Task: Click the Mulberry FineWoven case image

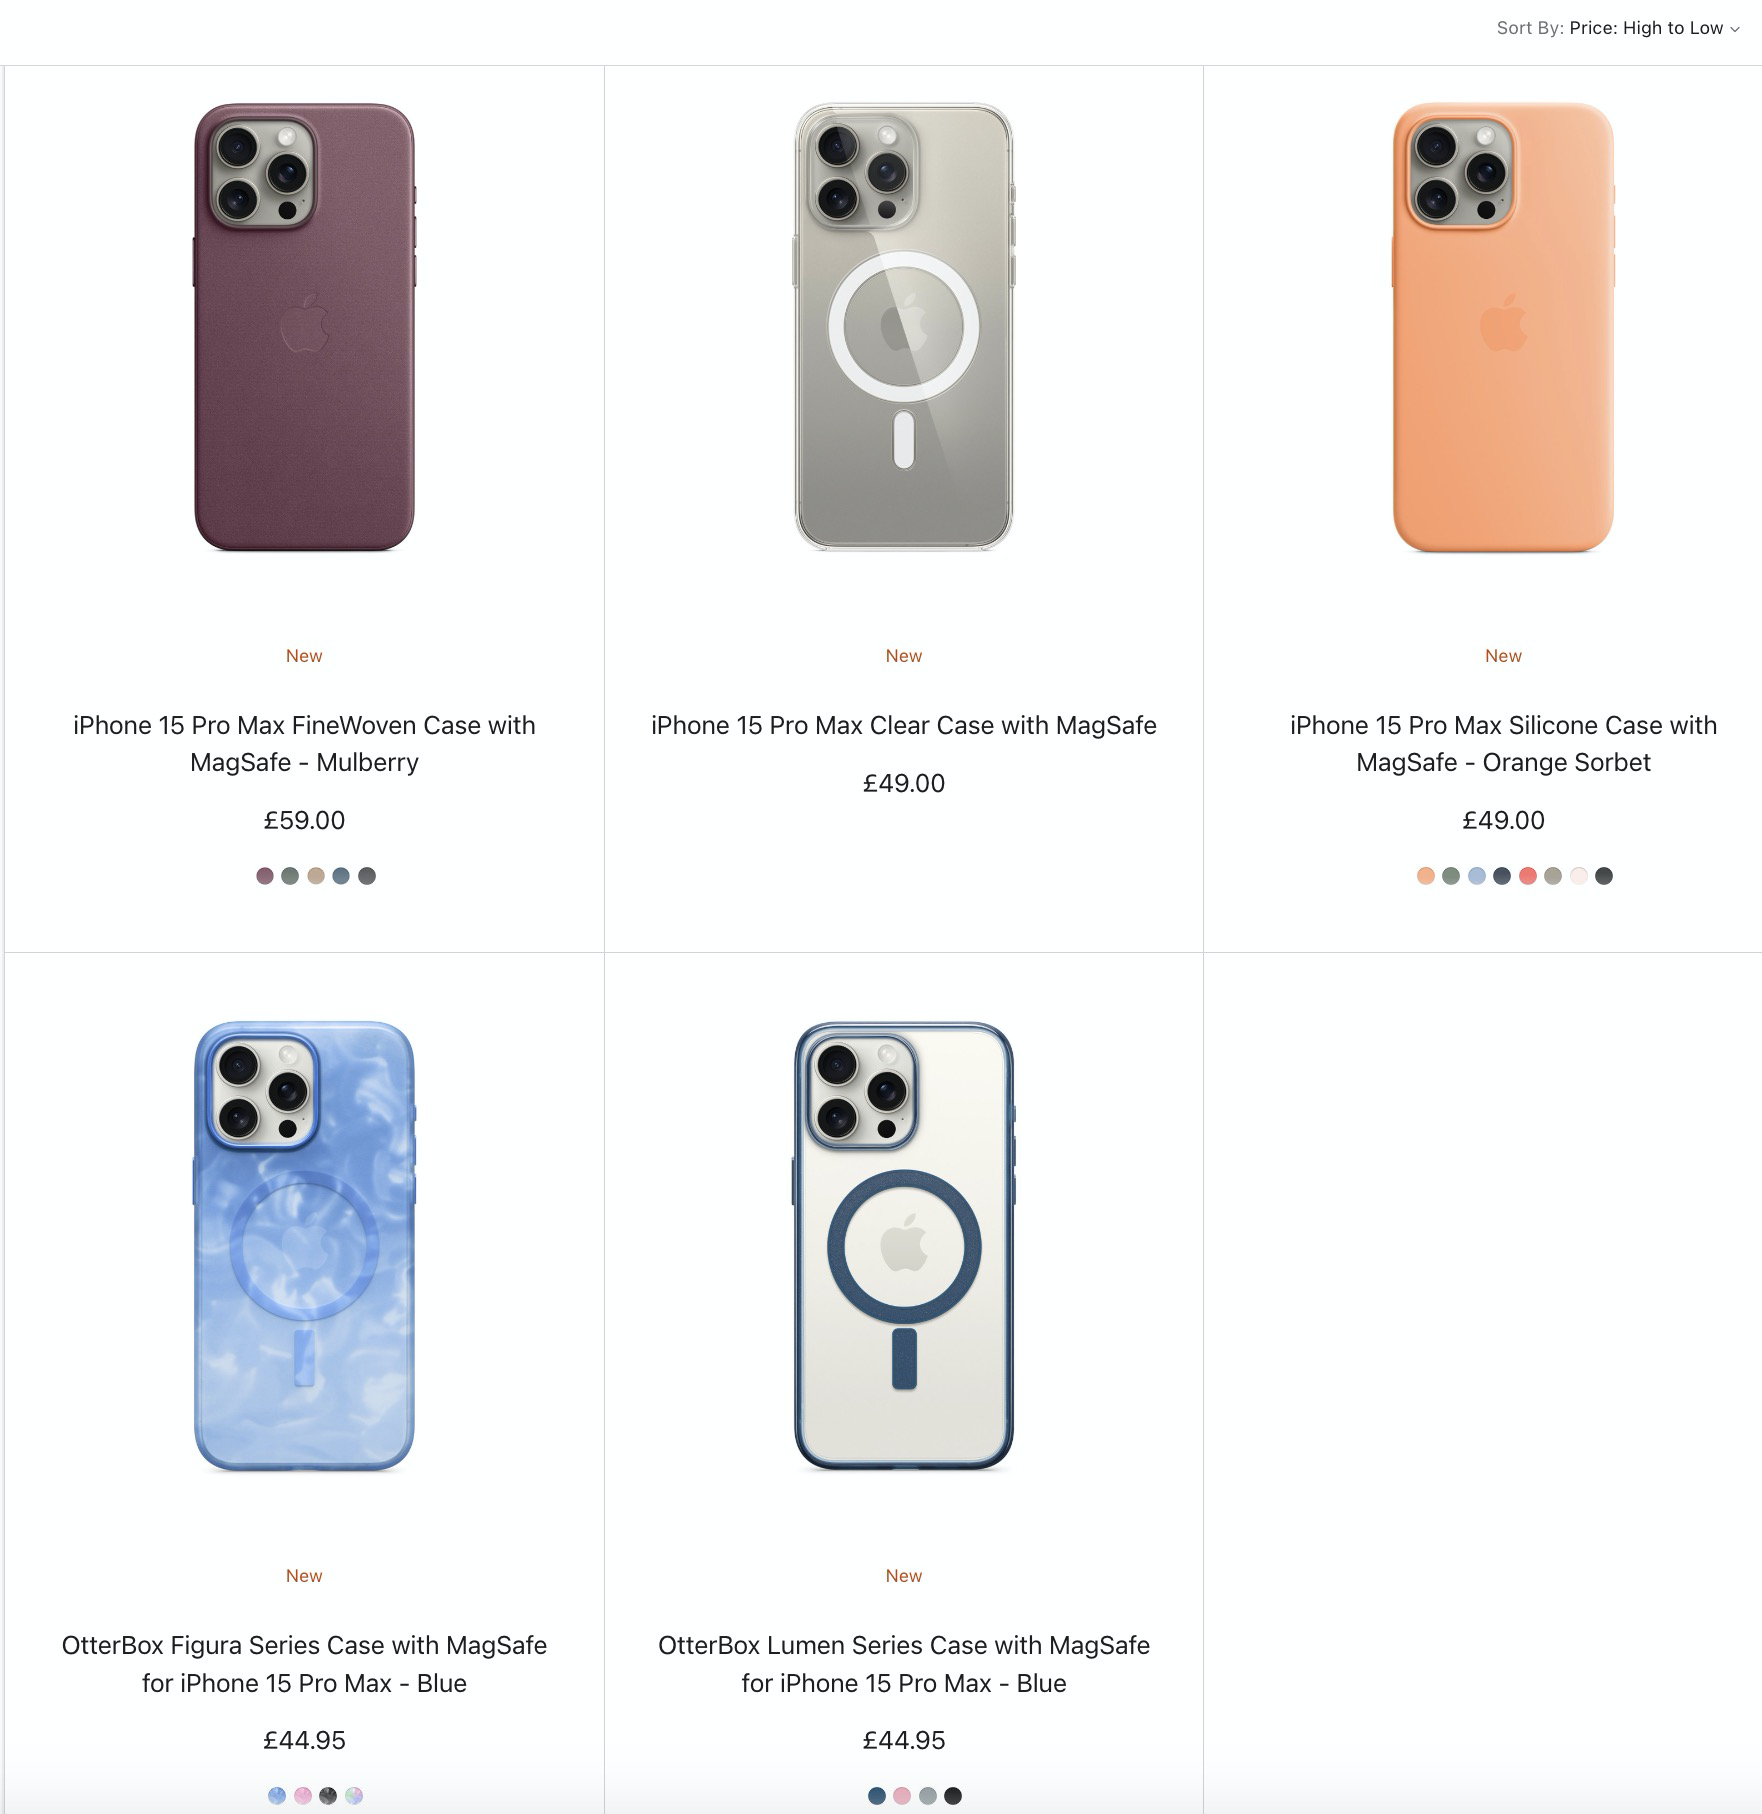Action: [x=304, y=327]
